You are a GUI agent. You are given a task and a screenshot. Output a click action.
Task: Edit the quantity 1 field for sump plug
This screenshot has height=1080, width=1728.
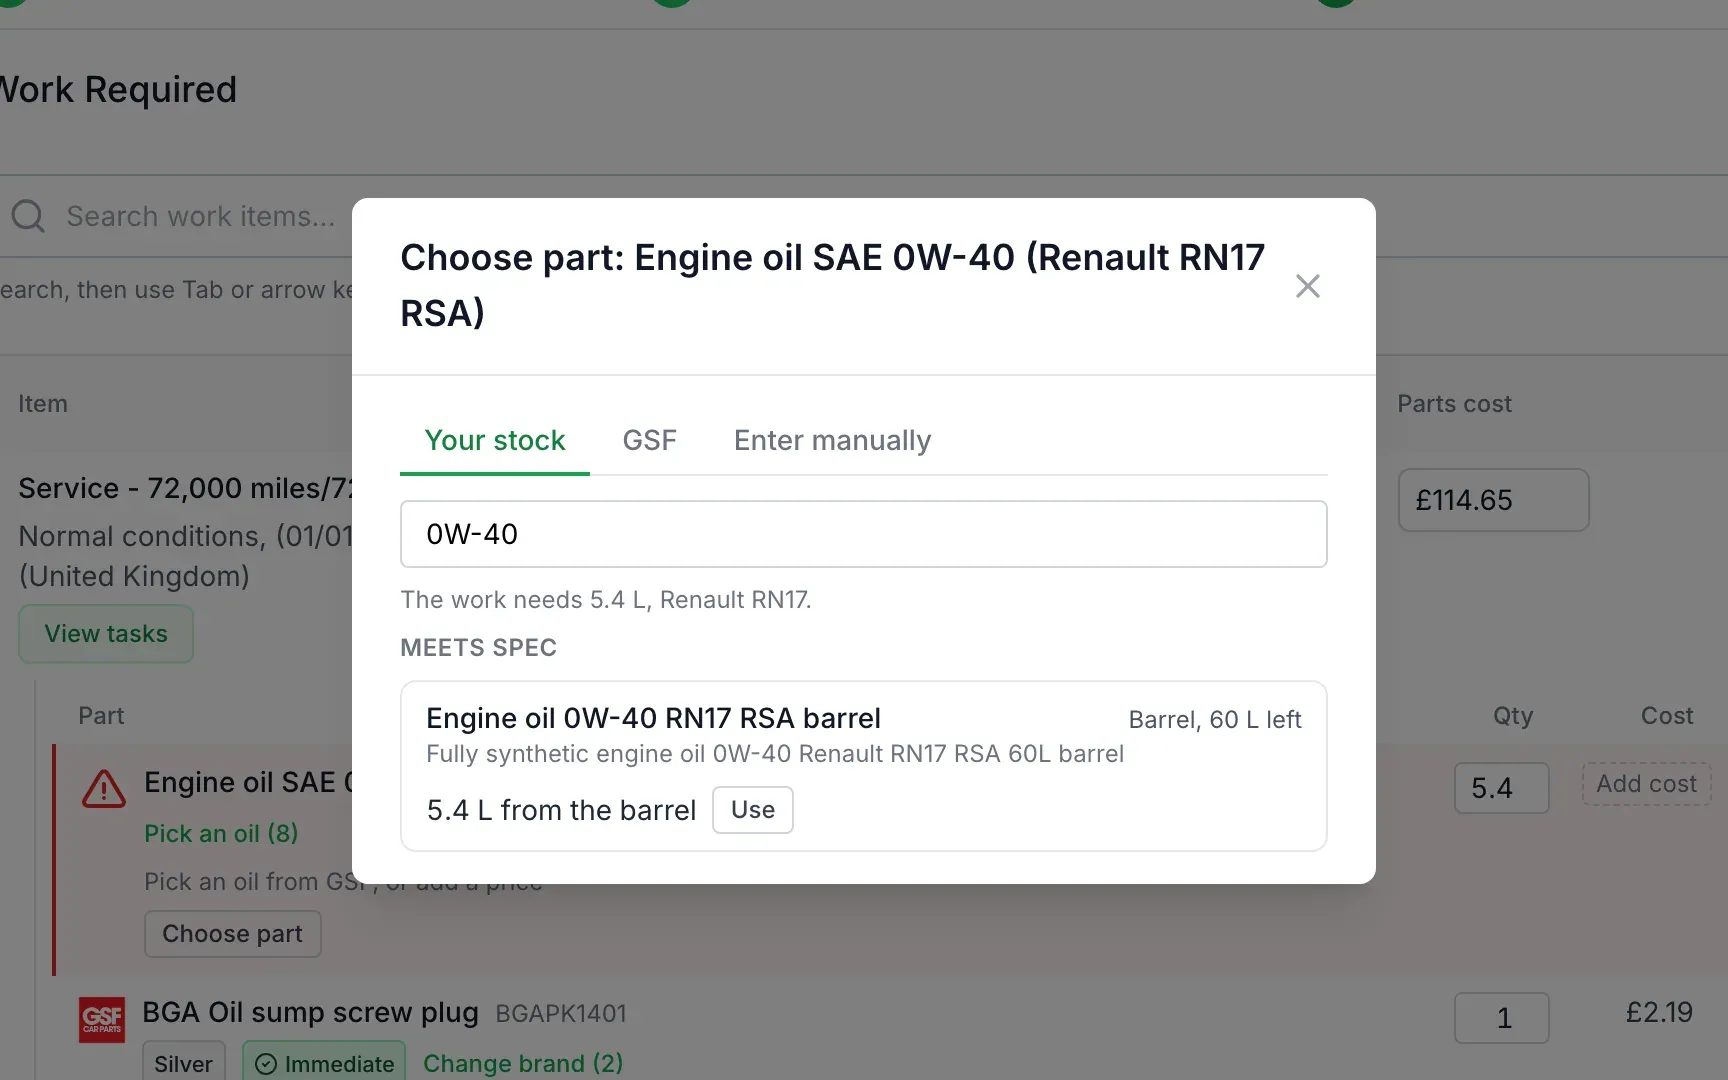point(1501,1018)
